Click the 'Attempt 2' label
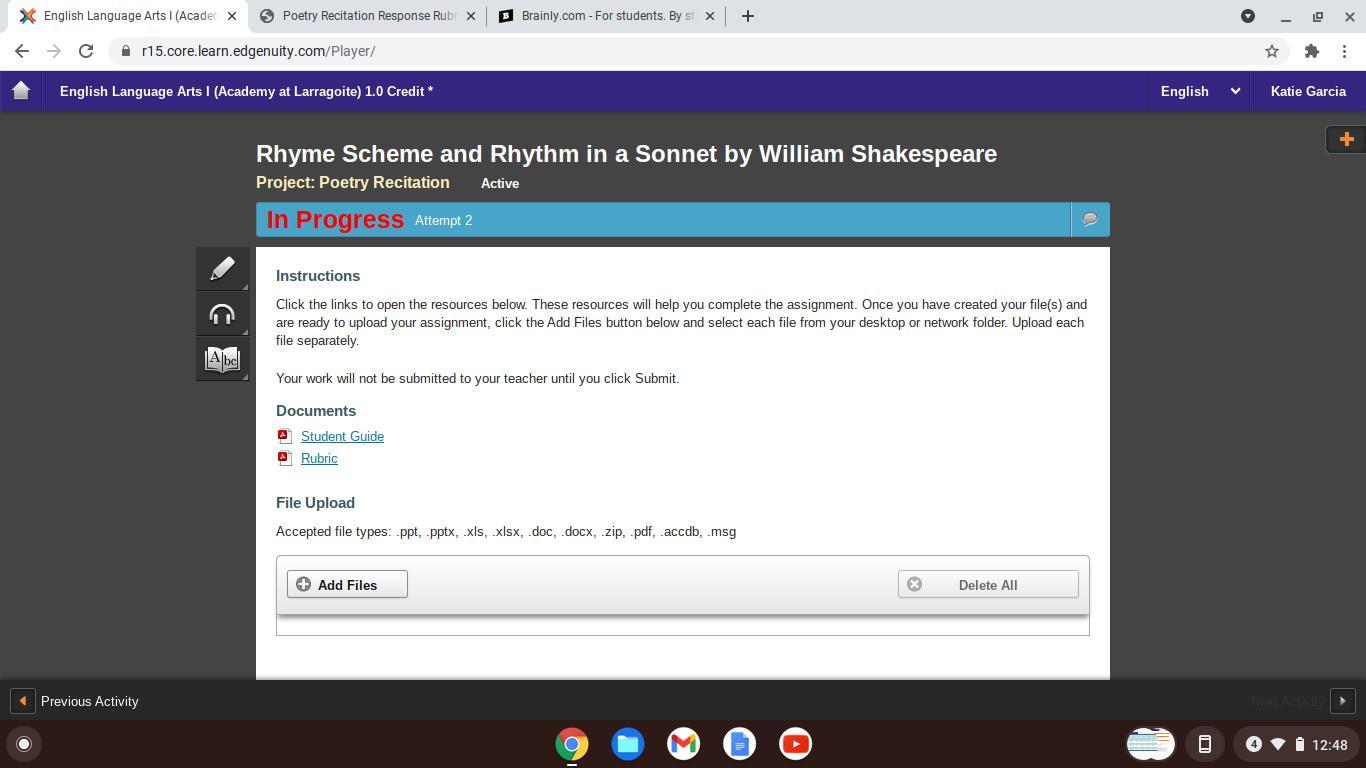This screenshot has width=1366, height=768. 443,220
